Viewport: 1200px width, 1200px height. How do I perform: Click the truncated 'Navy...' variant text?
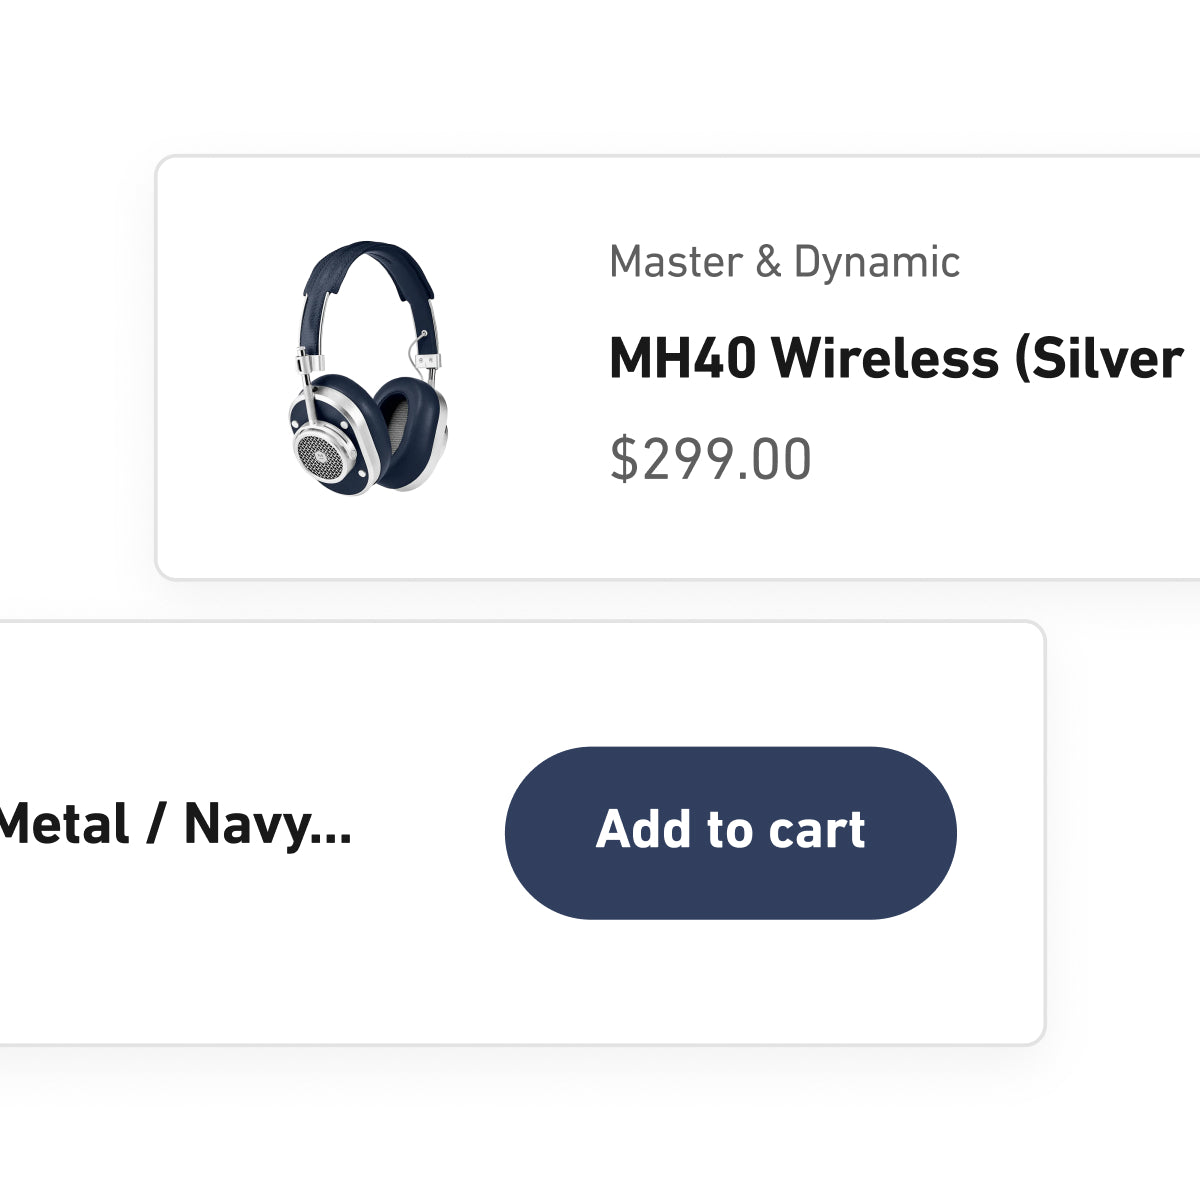click(x=268, y=826)
